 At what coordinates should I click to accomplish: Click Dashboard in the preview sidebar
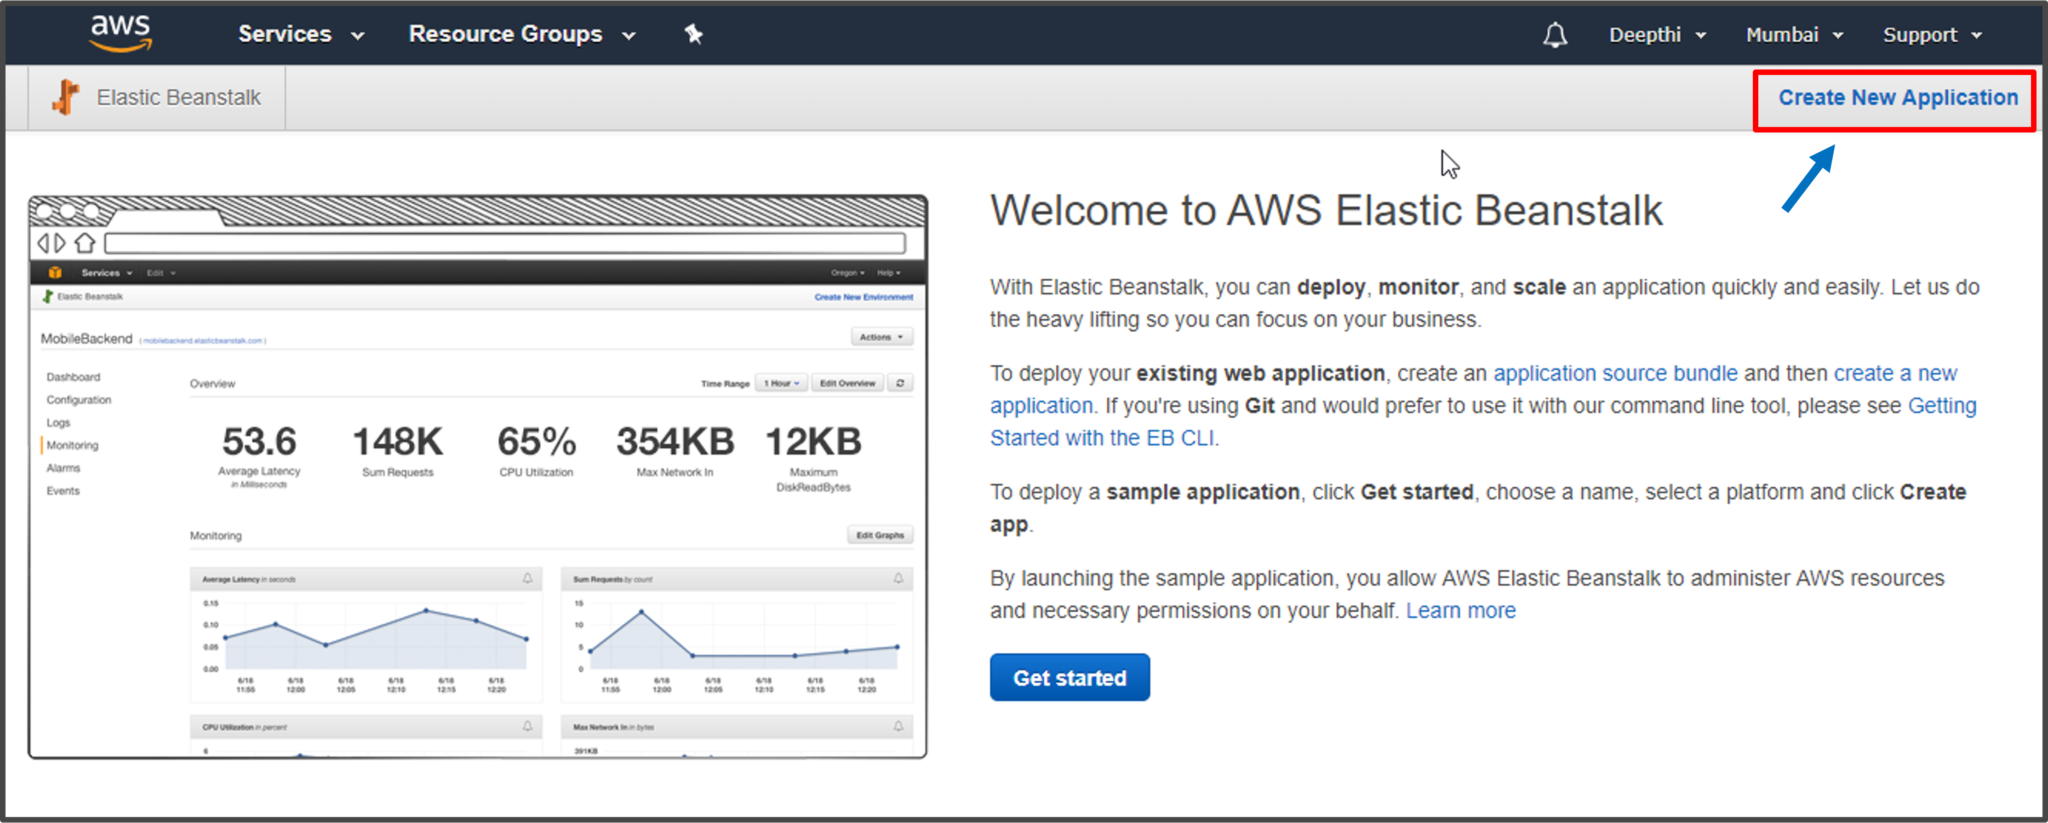click(x=73, y=377)
